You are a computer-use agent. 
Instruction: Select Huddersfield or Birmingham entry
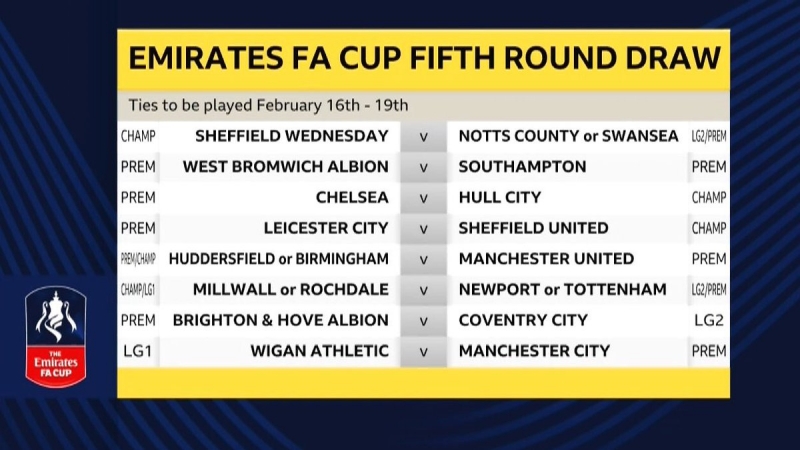tap(278, 259)
